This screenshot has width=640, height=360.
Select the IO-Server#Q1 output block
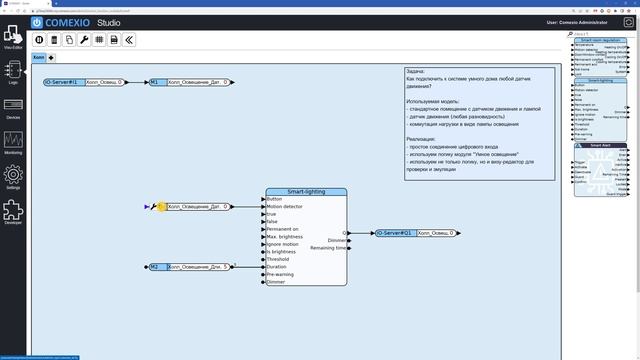pyautogui.click(x=416, y=233)
